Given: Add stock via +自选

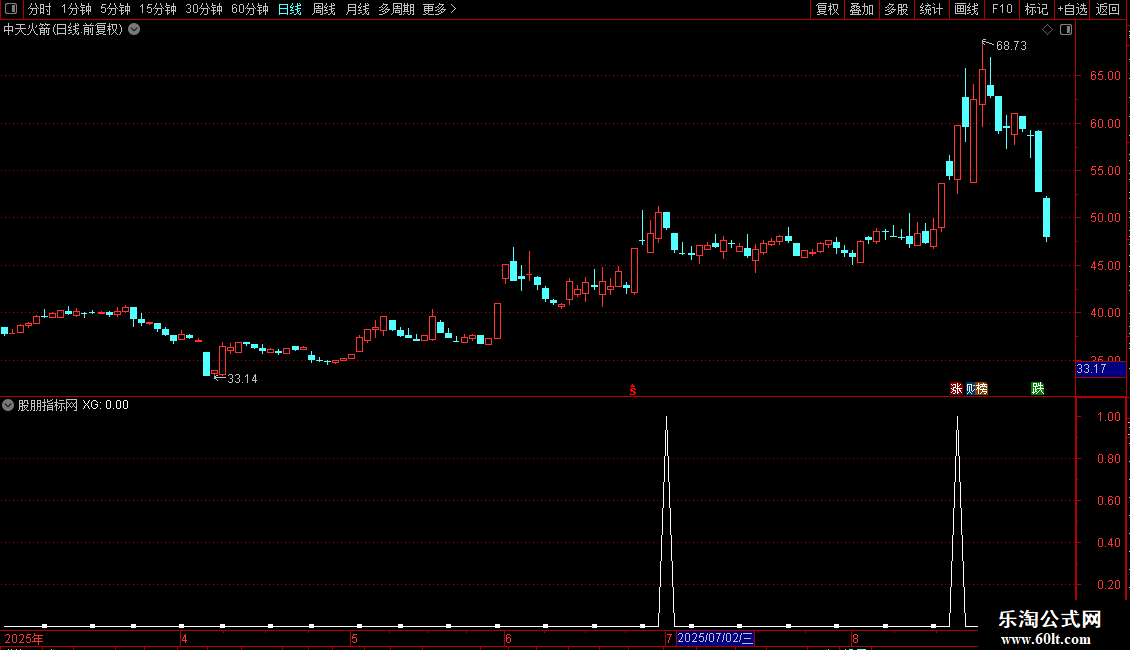Looking at the screenshot, I should 1072,9.
